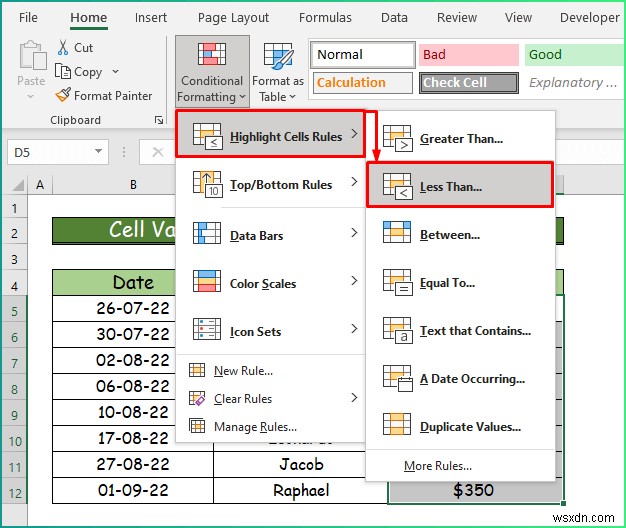Choose Less Than... menu entry
626x528 pixels.
460,185
